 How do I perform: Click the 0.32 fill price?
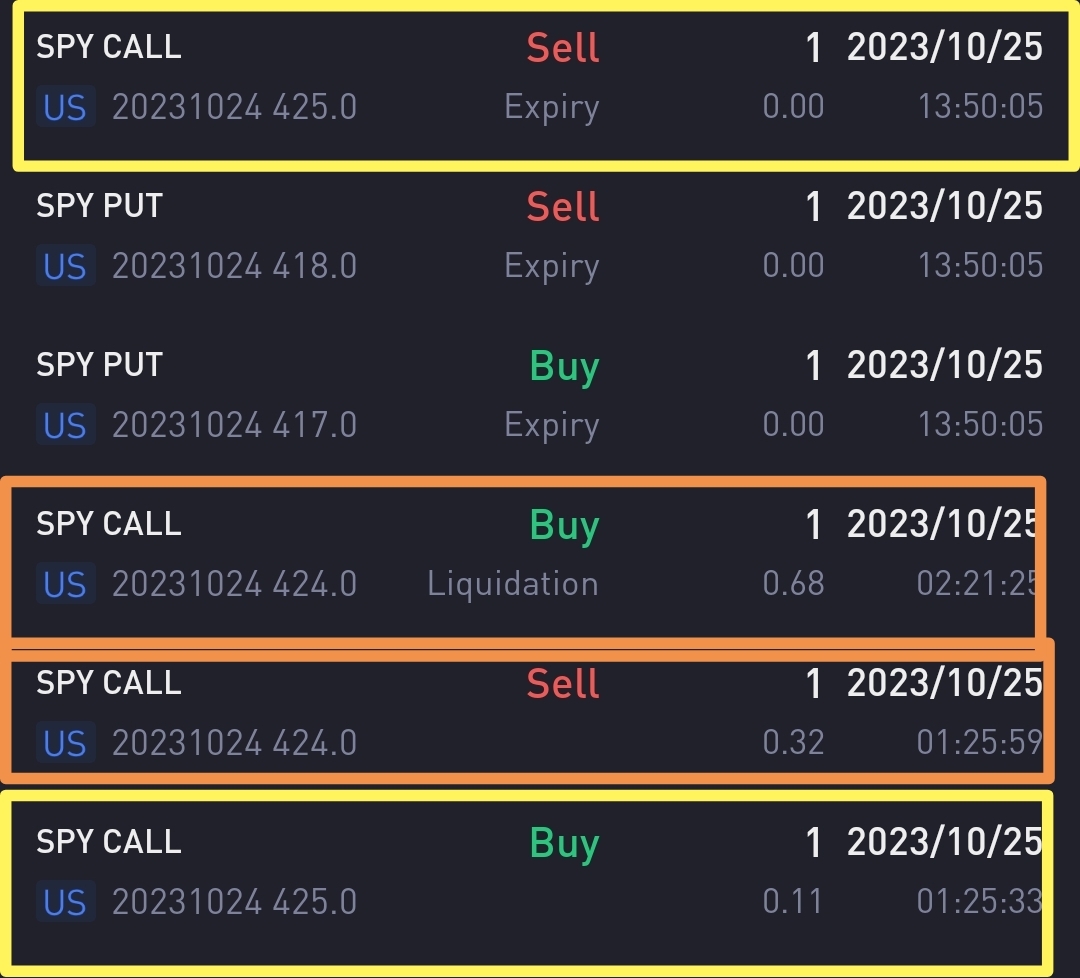(793, 743)
